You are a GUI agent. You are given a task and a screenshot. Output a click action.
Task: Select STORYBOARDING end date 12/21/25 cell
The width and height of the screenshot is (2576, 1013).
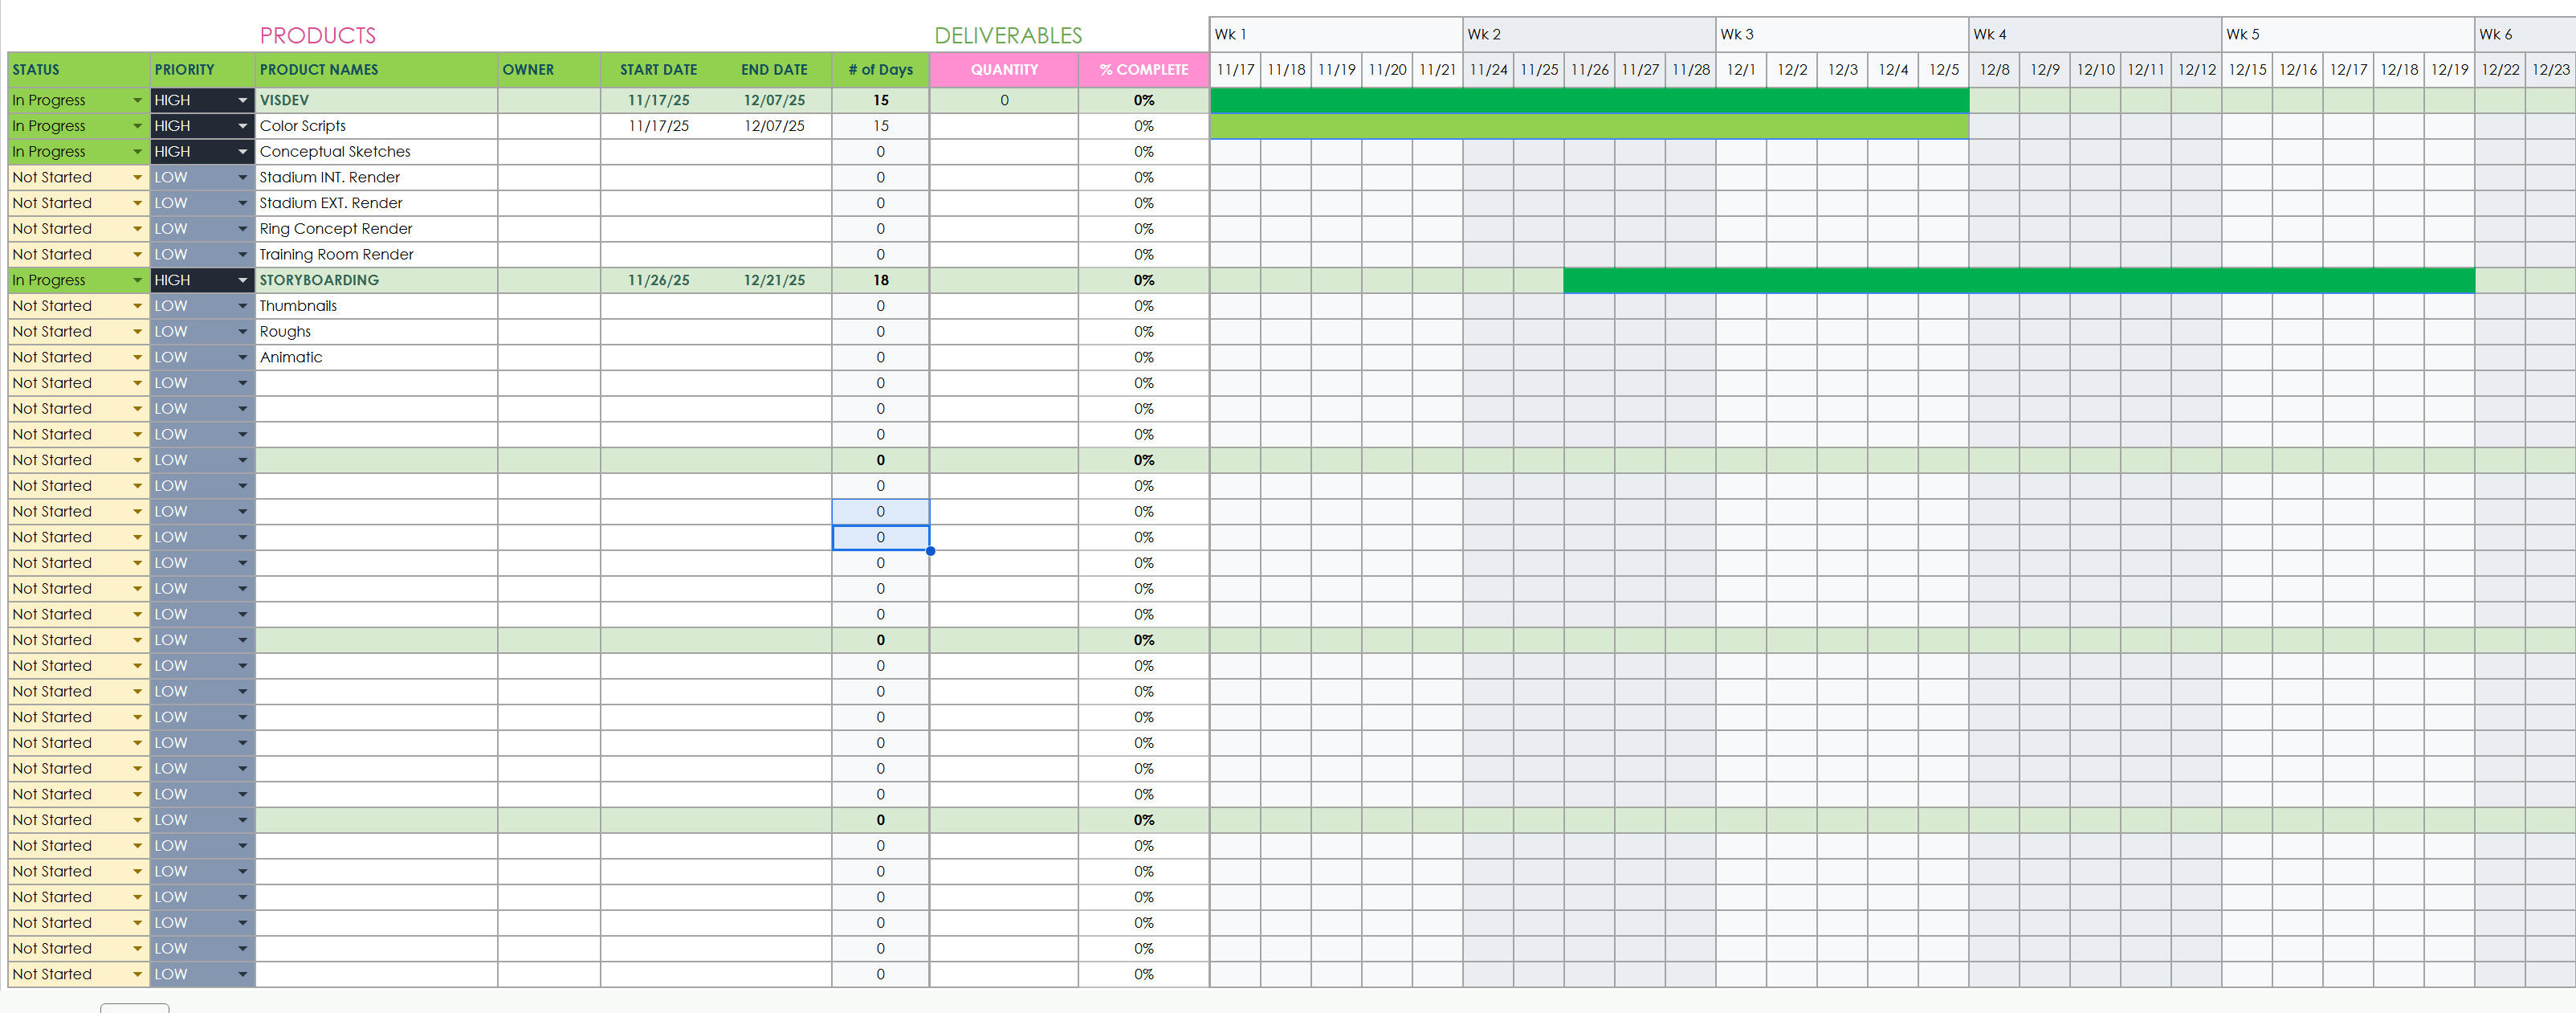[x=773, y=281]
